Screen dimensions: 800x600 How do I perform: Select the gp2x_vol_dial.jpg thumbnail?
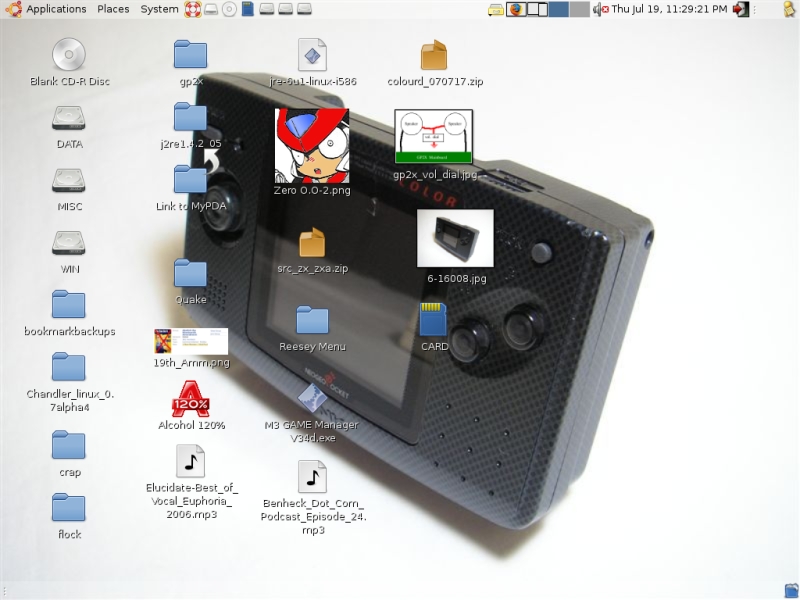click(x=434, y=136)
